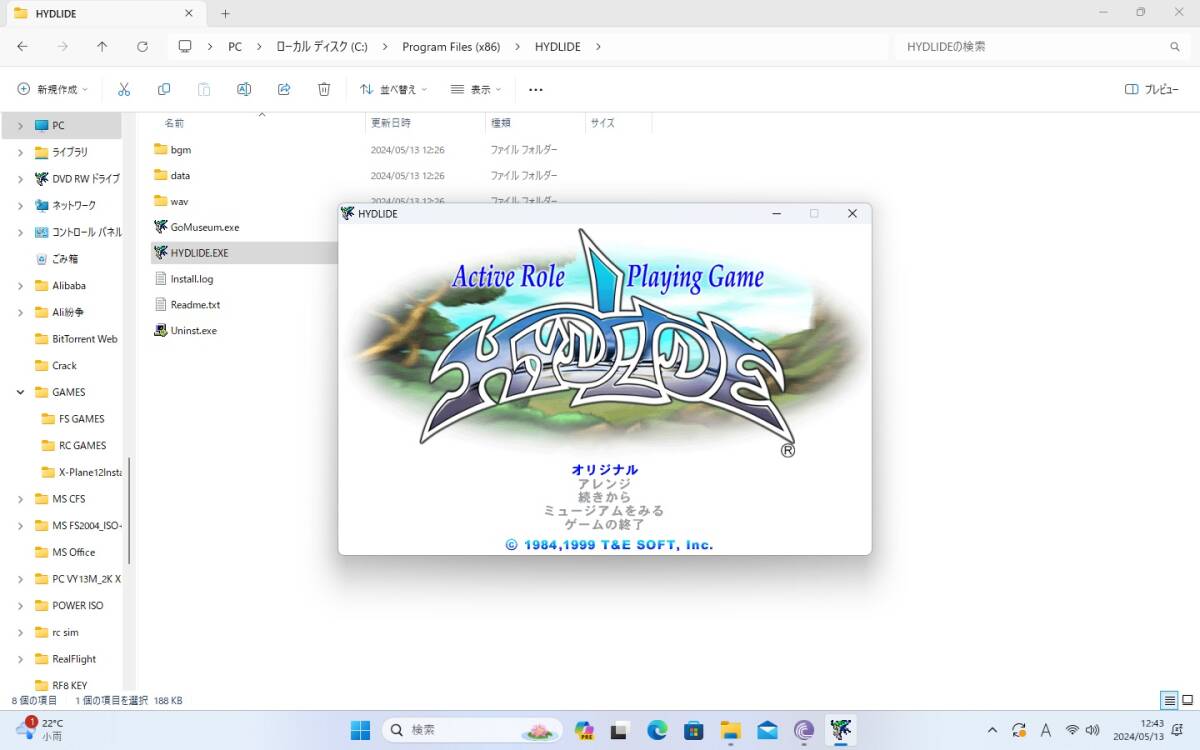Select ゲームの終了 in the game menu
Screen dimensions: 1200x750
(605, 524)
